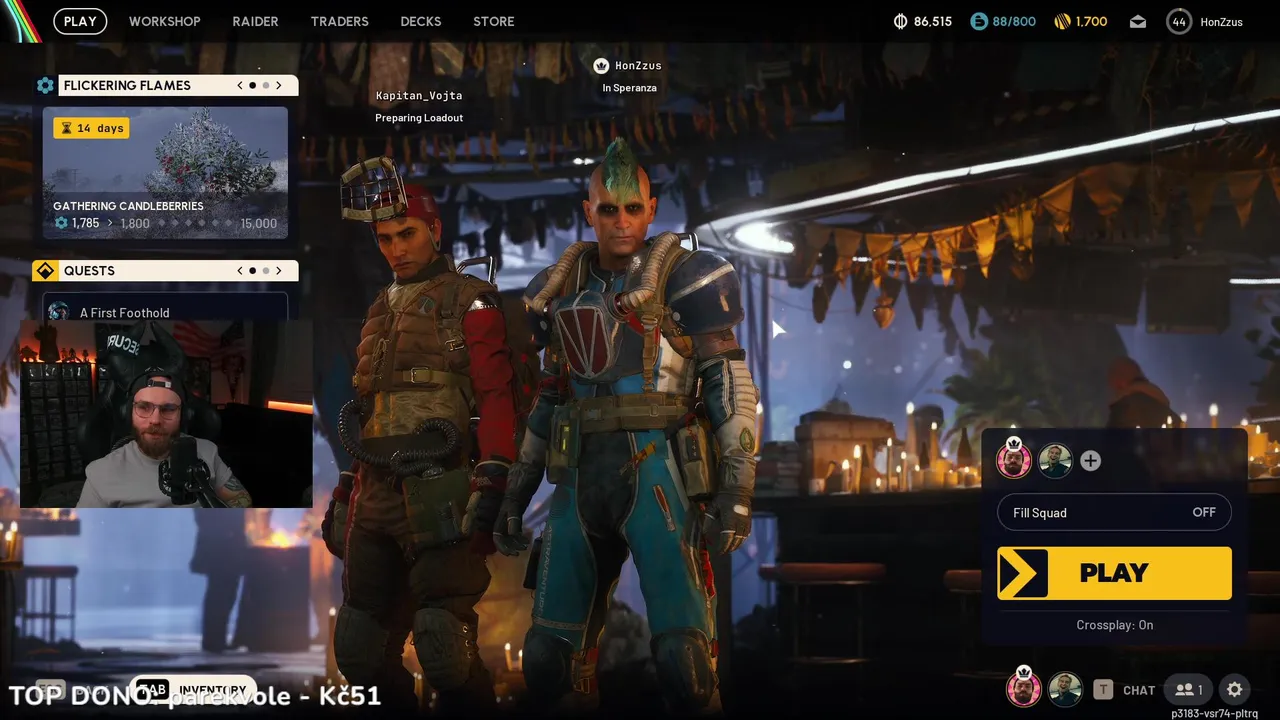Open INVENTORY via the TAB prompt

point(193,690)
